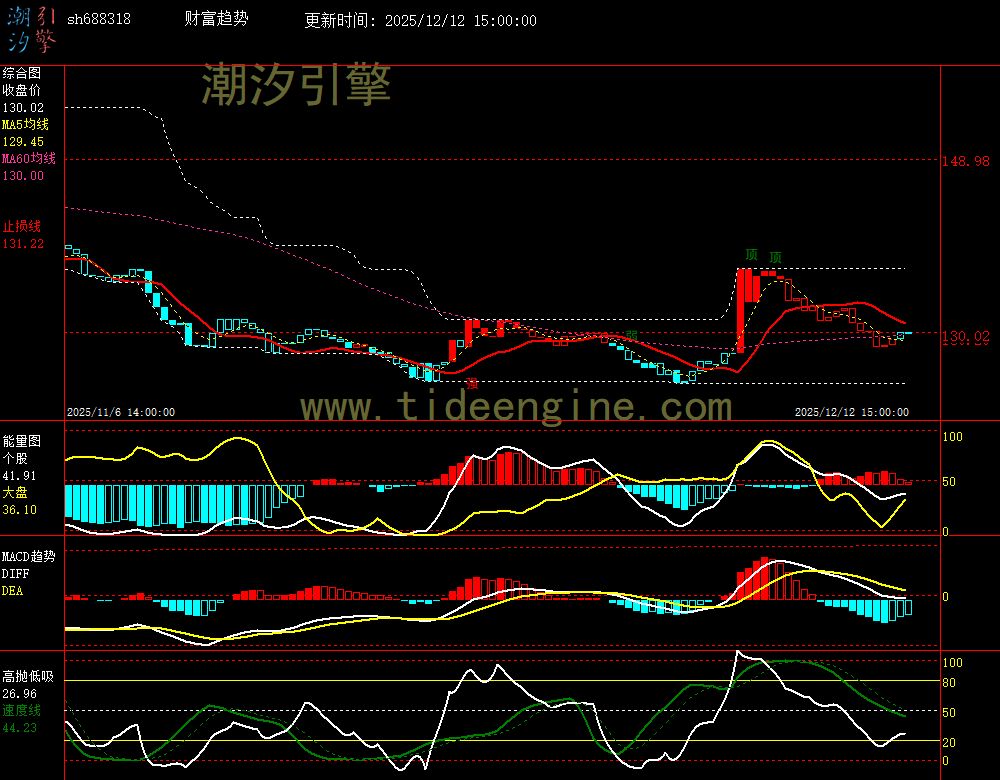Click the 148.98 price axis label
Image resolution: width=1000 pixels, height=780 pixels.
click(966, 160)
